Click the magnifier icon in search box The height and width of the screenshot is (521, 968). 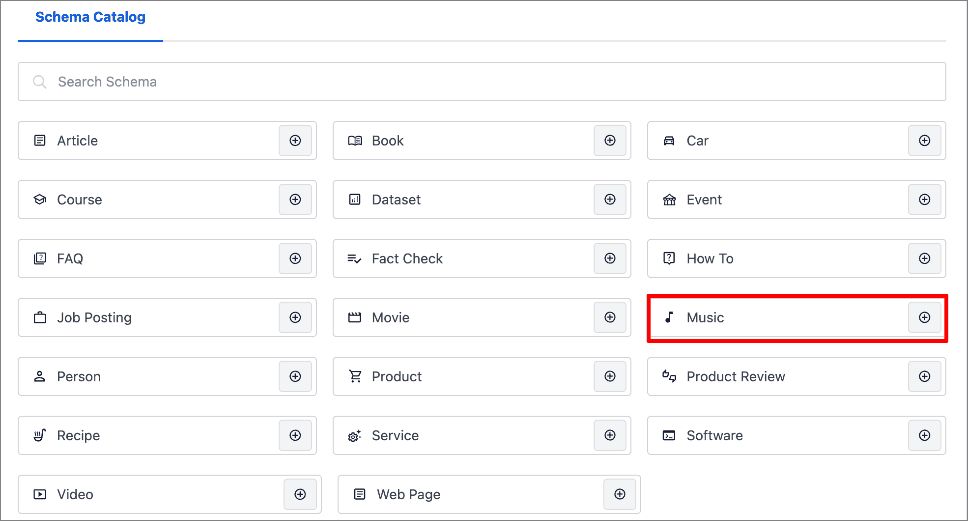[40, 81]
